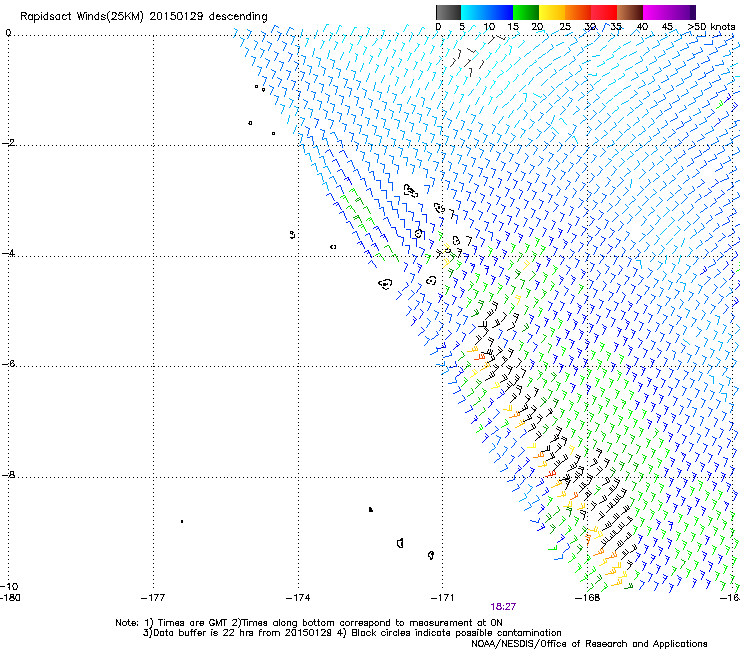Click the '40' legend scale label

click(642, 27)
